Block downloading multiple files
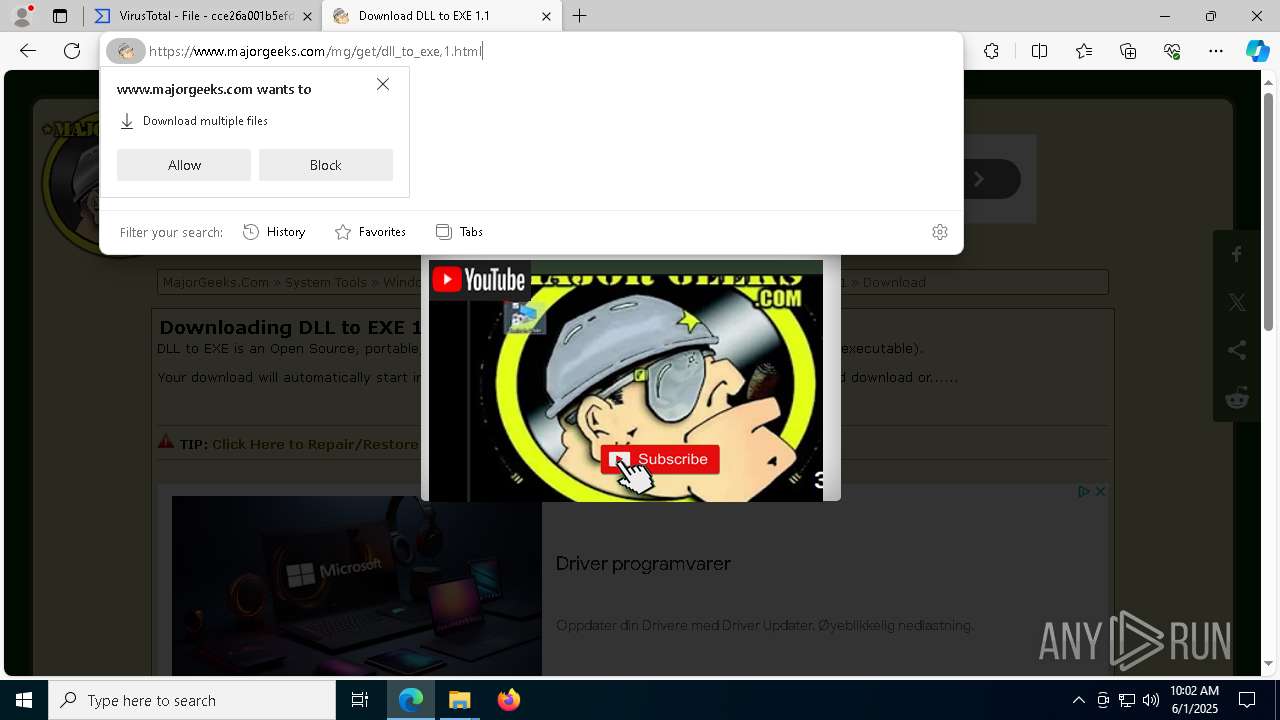 click(x=326, y=165)
